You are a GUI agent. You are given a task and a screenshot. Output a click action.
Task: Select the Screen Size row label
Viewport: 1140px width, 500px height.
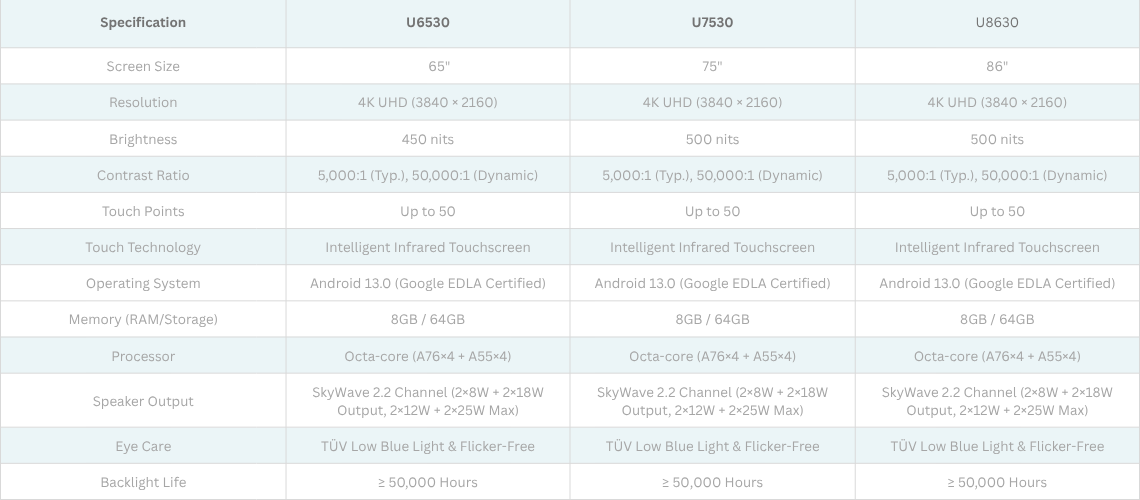143,66
